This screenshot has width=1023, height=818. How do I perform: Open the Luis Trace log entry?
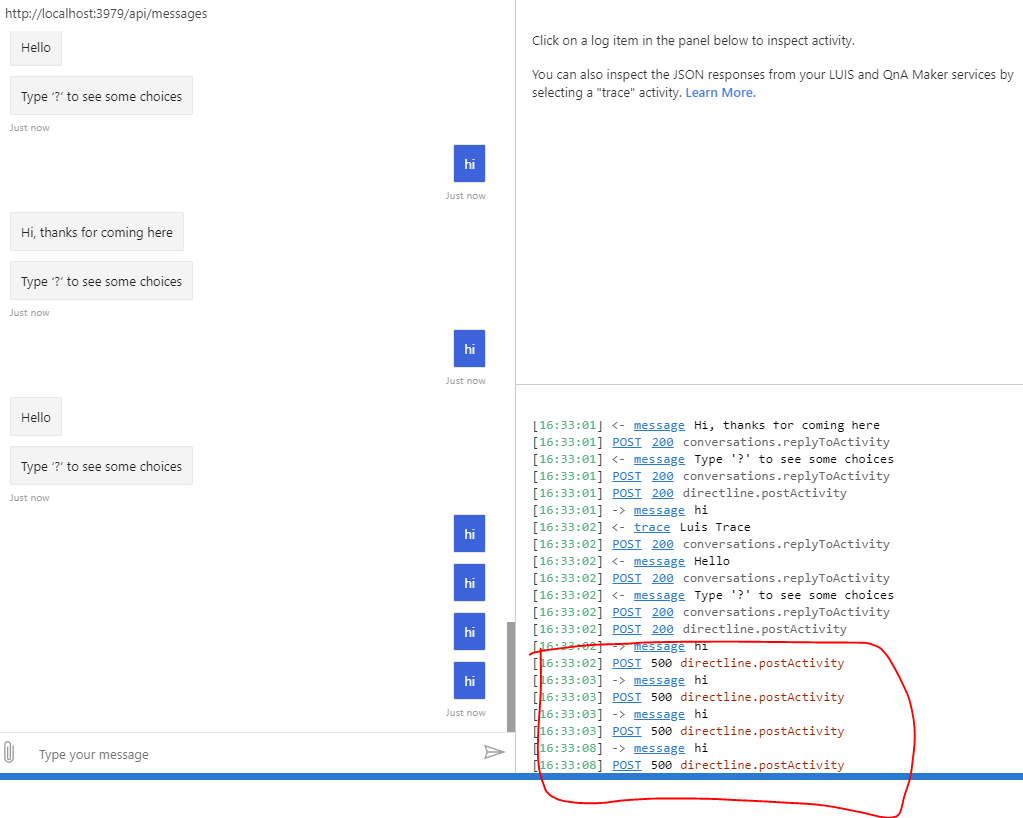coord(651,526)
